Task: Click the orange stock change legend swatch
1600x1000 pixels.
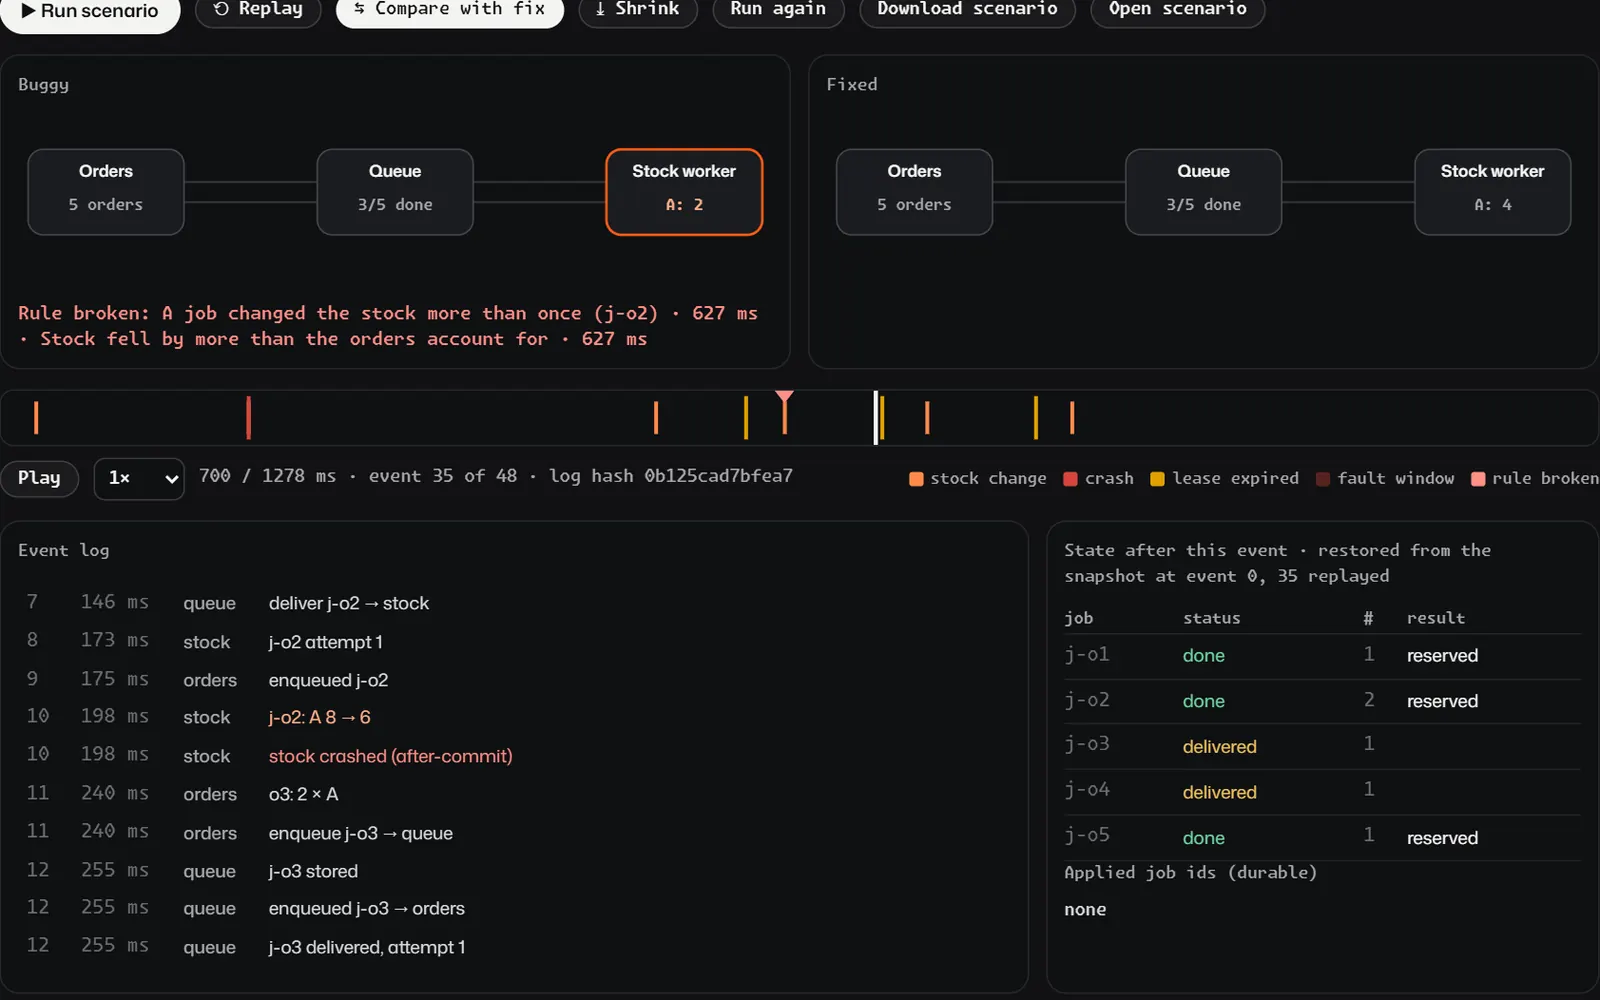Action: coord(916,479)
